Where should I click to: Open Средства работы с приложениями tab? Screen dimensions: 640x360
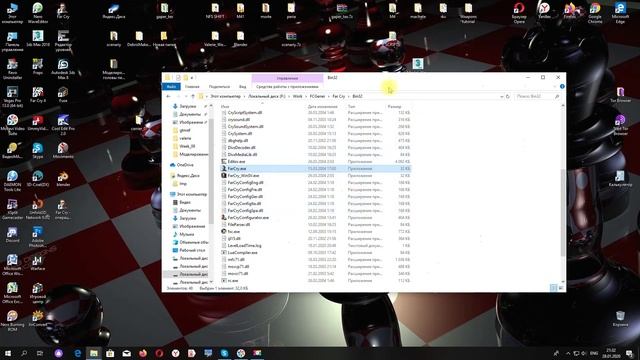287,87
